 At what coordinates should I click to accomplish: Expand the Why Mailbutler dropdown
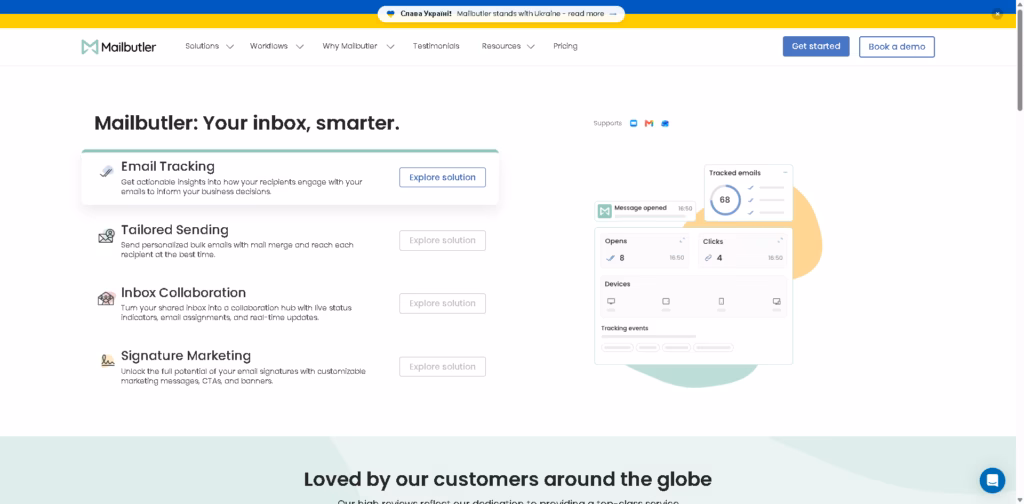click(359, 46)
